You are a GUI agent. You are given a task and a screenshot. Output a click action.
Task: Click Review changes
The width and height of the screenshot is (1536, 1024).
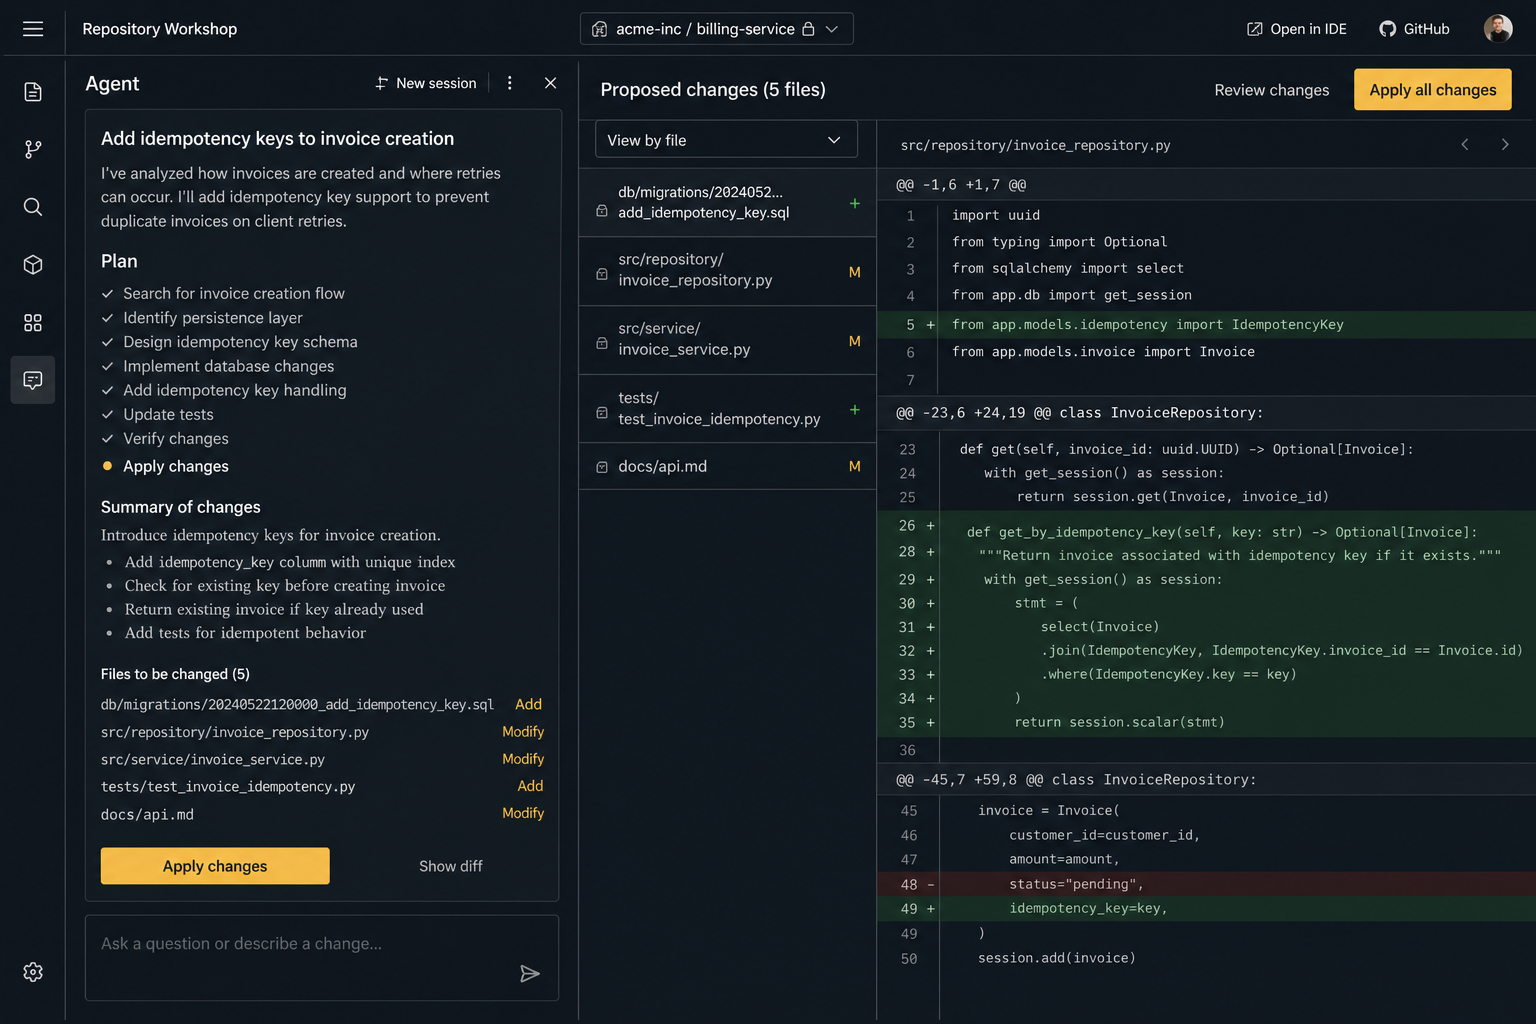coord(1272,90)
